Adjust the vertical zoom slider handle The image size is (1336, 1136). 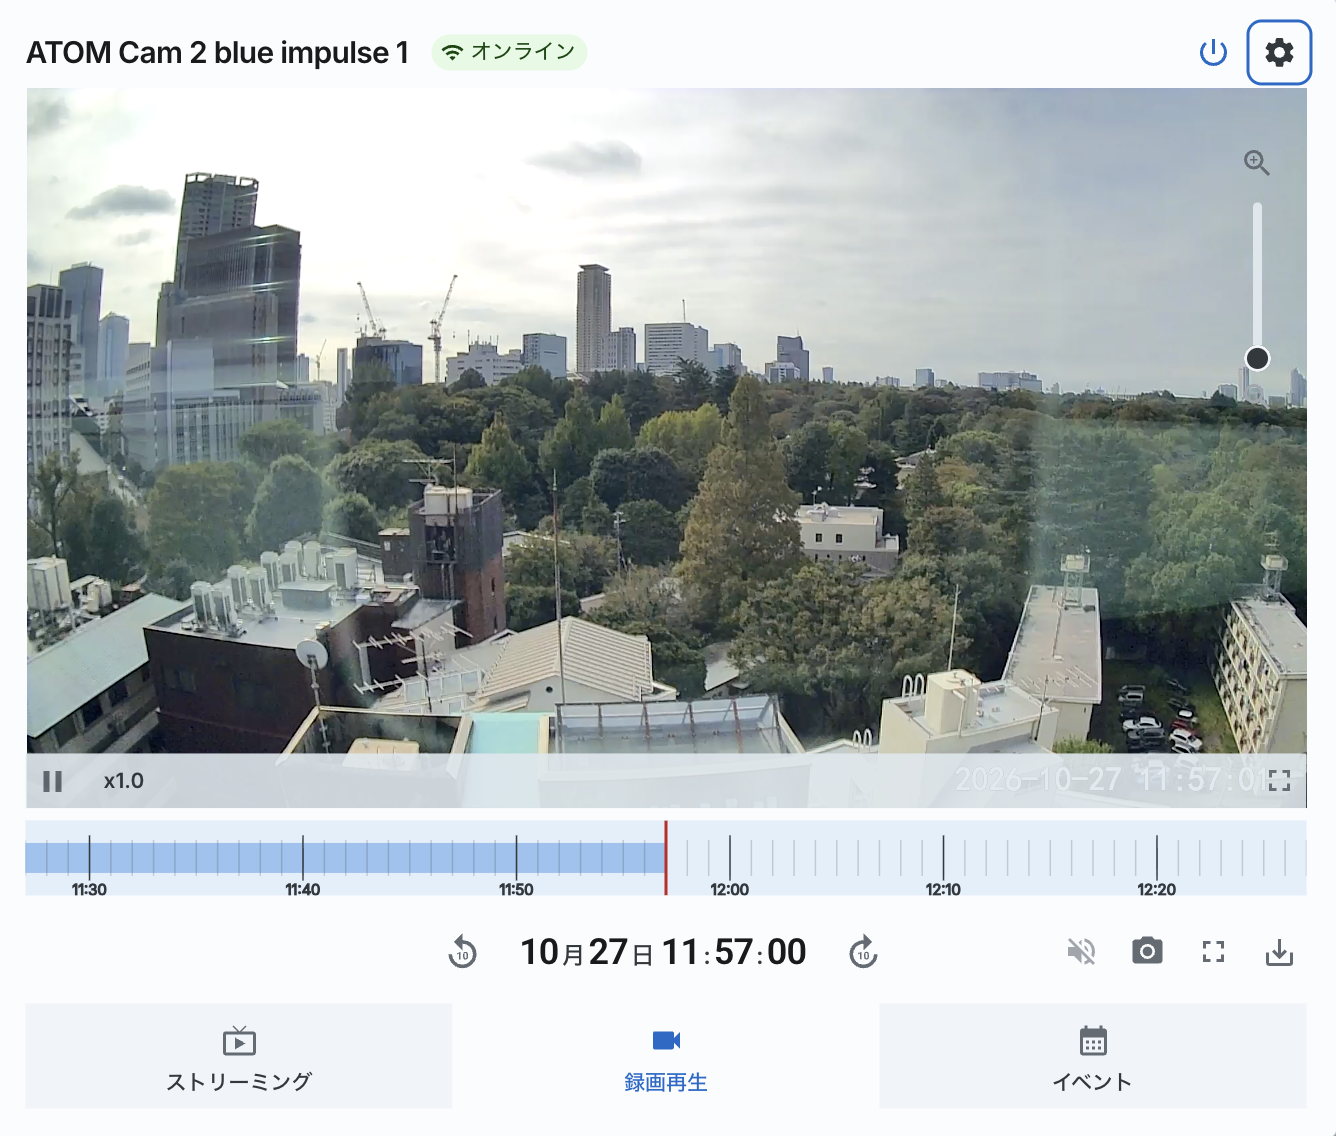(1257, 358)
